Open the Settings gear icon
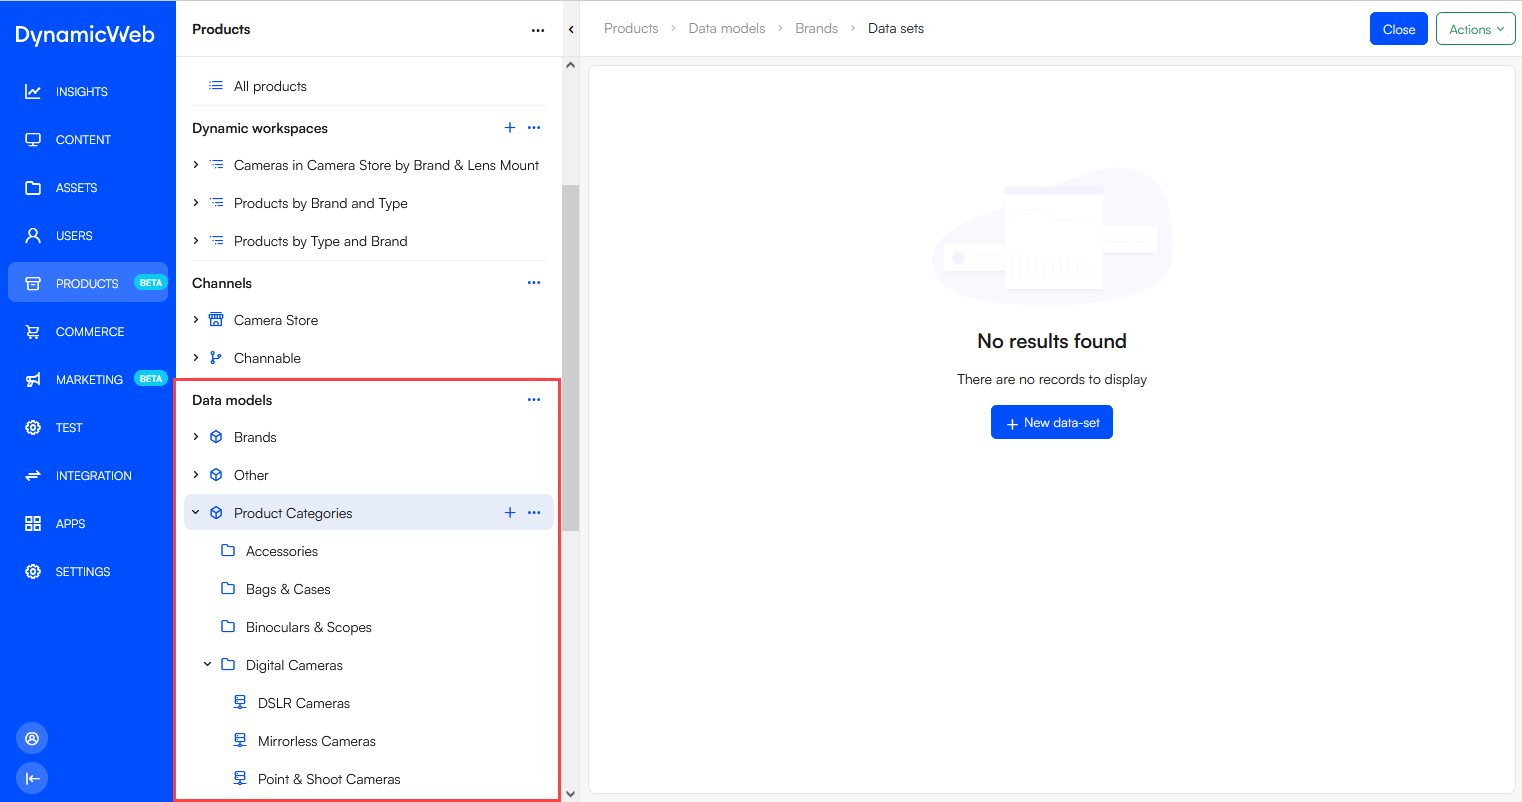Image resolution: width=1522 pixels, height=802 pixels. (x=33, y=572)
